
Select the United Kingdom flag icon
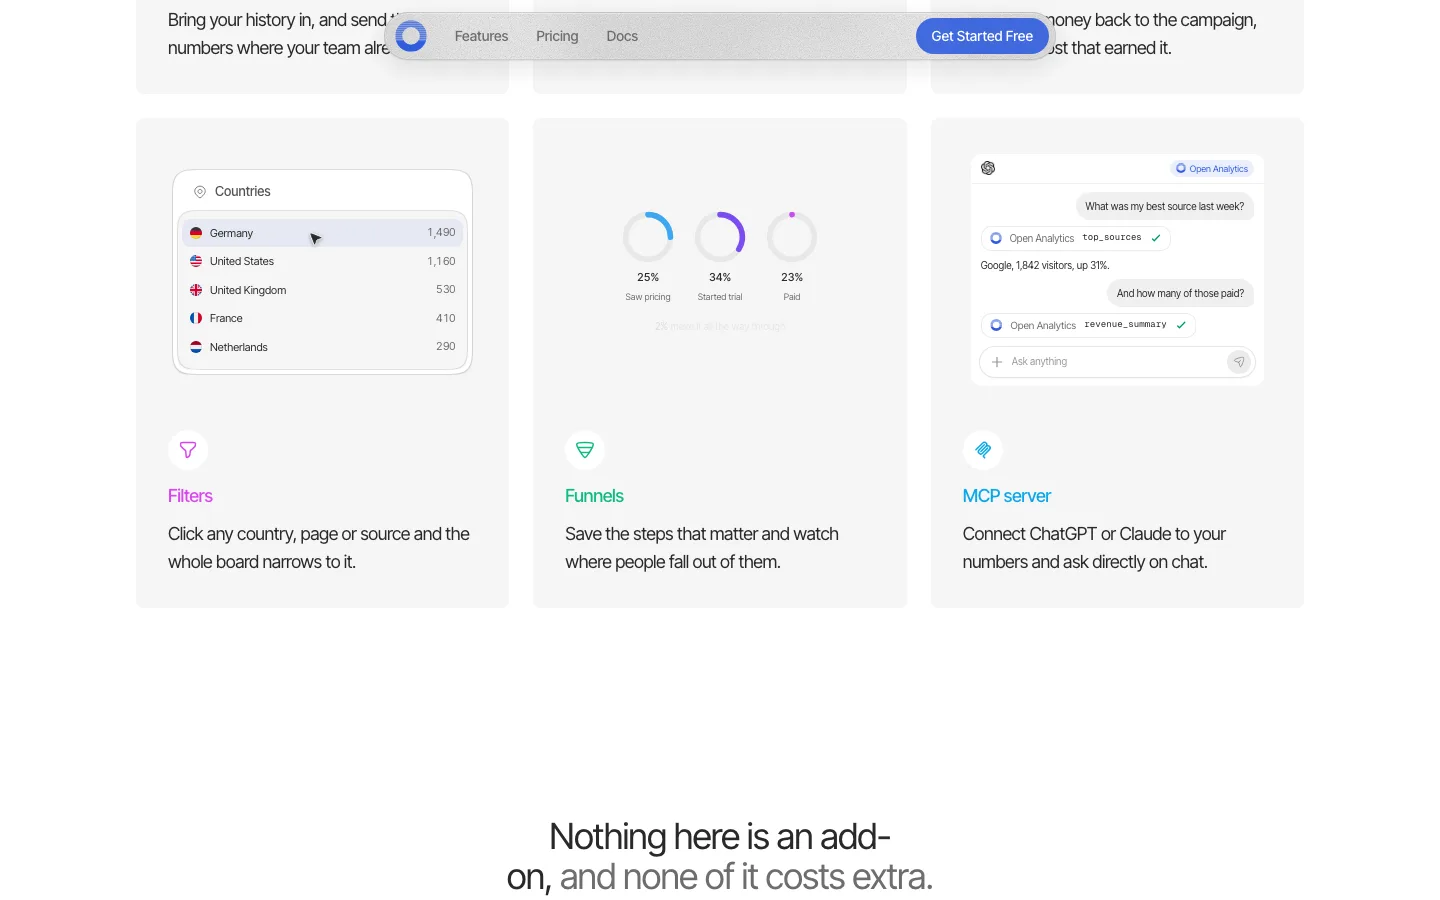(x=196, y=290)
